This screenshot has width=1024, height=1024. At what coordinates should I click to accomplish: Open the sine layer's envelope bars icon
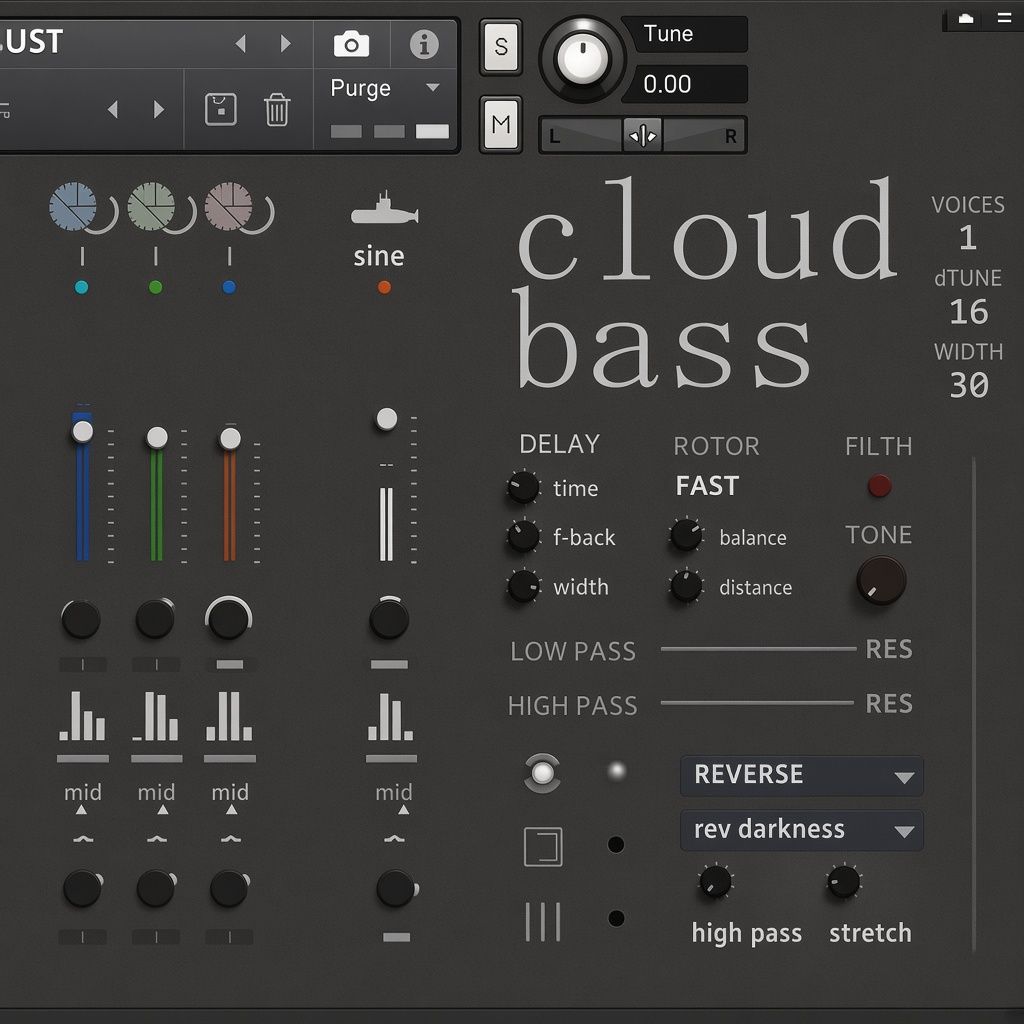coord(390,717)
